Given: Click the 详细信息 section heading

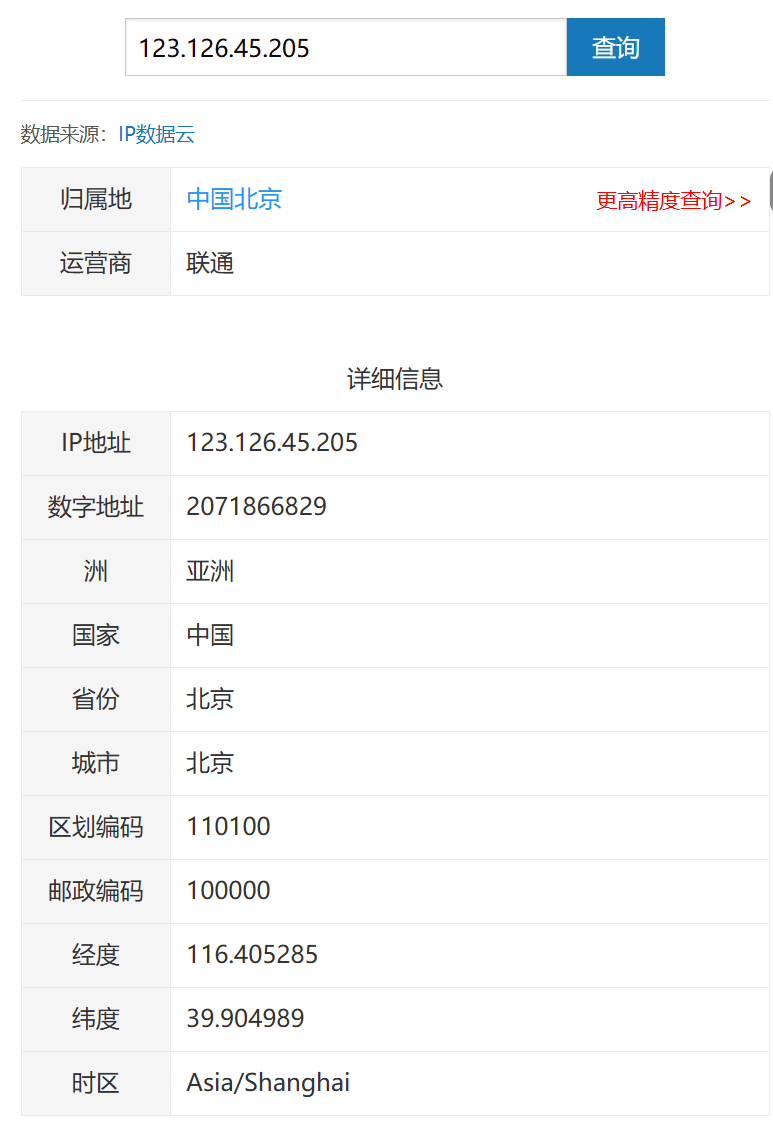Looking at the screenshot, I should click(x=395, y=378).
